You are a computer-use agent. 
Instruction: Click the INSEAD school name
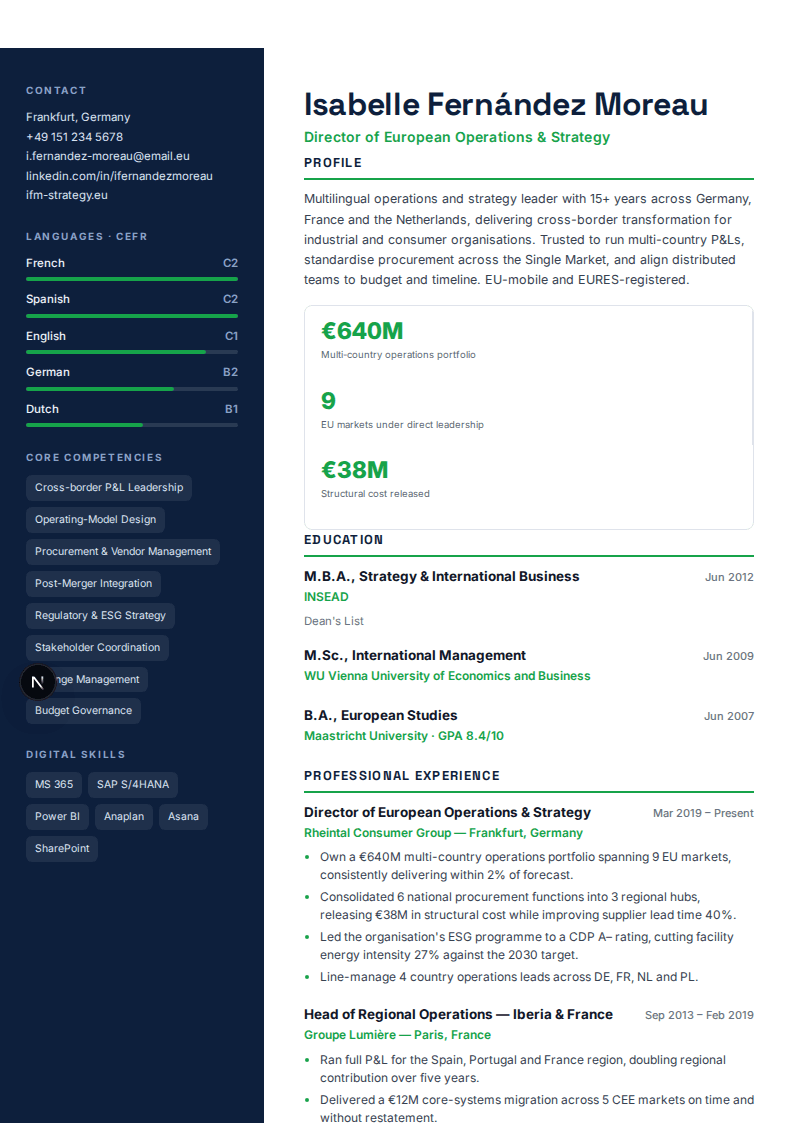point(326,597)
